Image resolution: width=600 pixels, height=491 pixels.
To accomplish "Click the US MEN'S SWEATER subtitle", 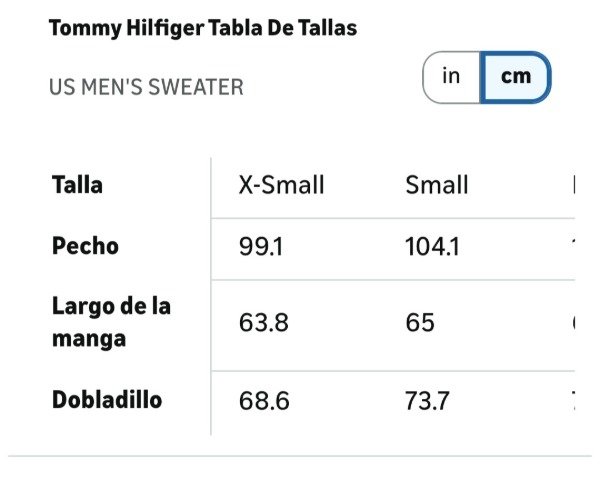I will (x=146, y=87).
